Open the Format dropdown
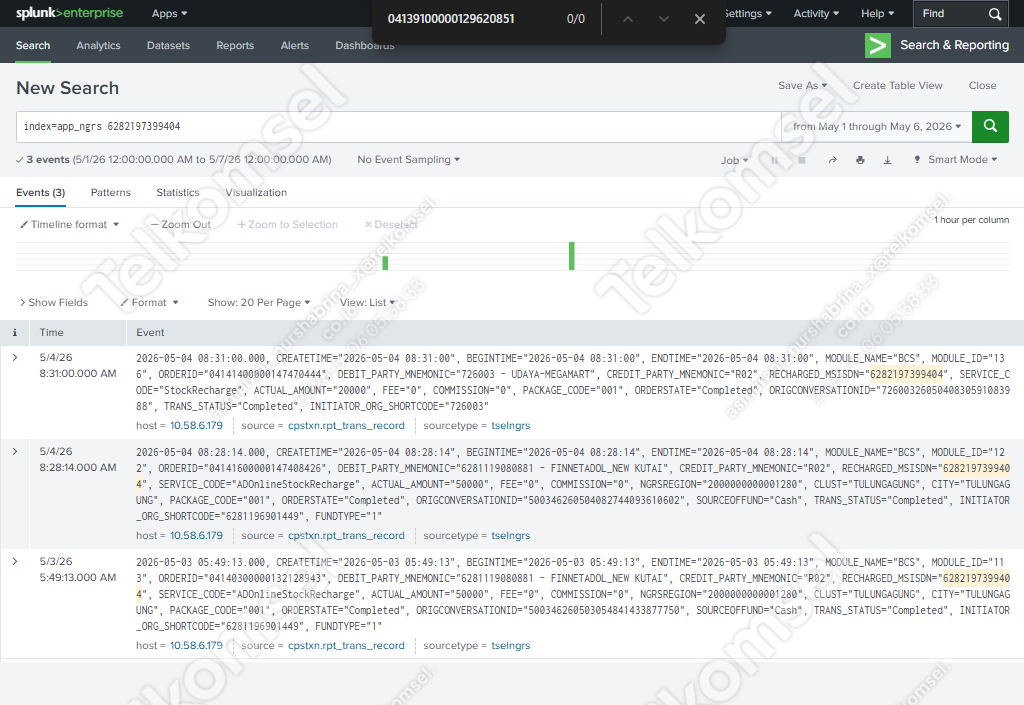Screen dimensions: 1024x705 [x=149, y=303]
